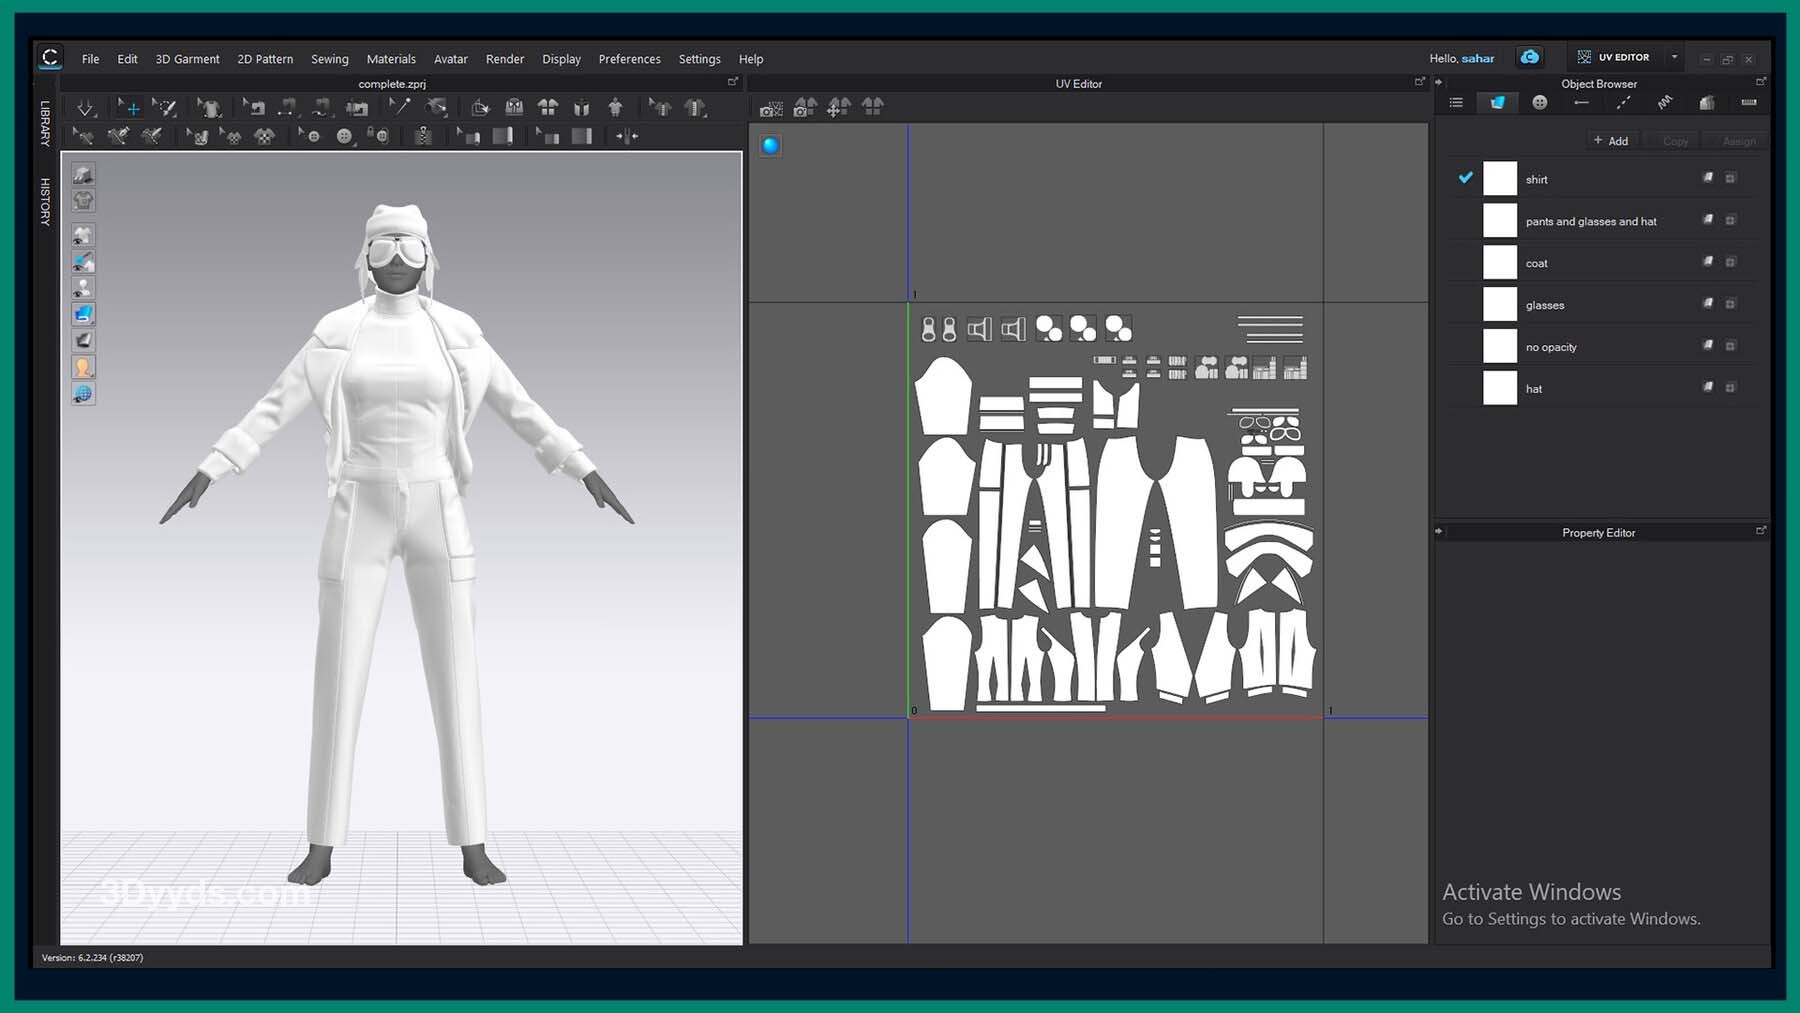Open the UV EDITOR mode dropdown arrow

coord(1674,57)
